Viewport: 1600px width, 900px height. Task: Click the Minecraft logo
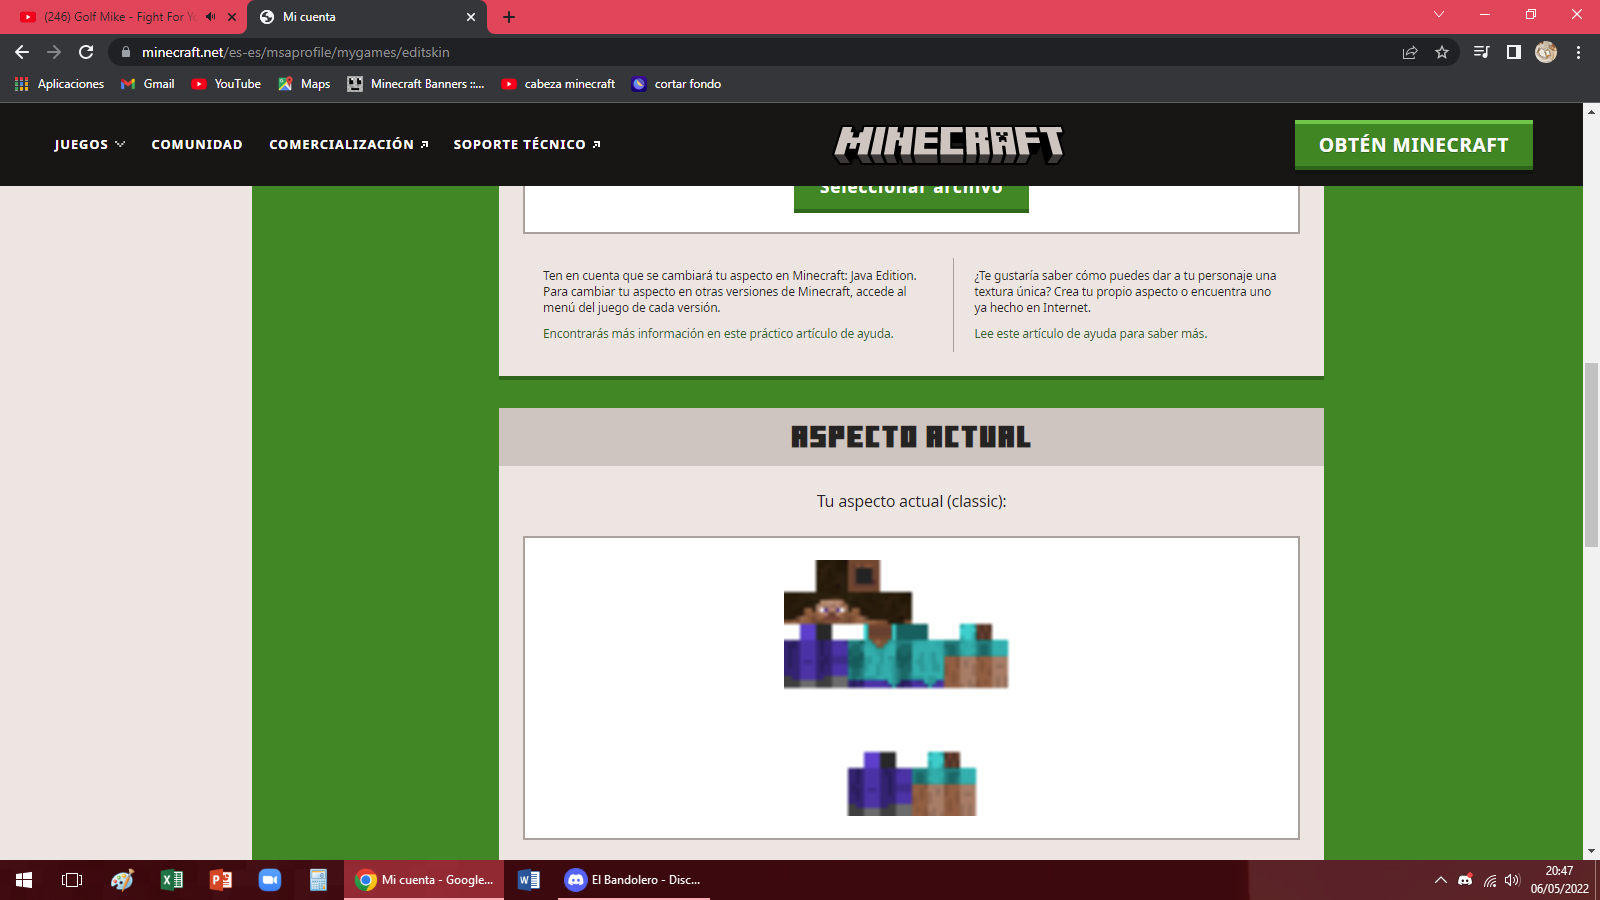[949, 144]
